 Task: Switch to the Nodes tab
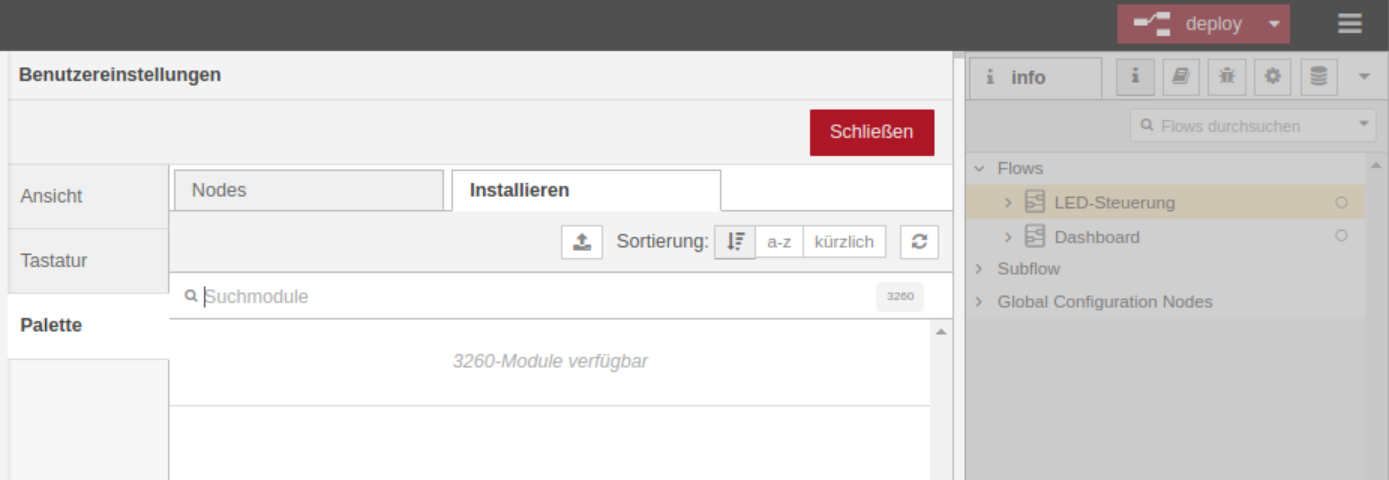(308, 190)
